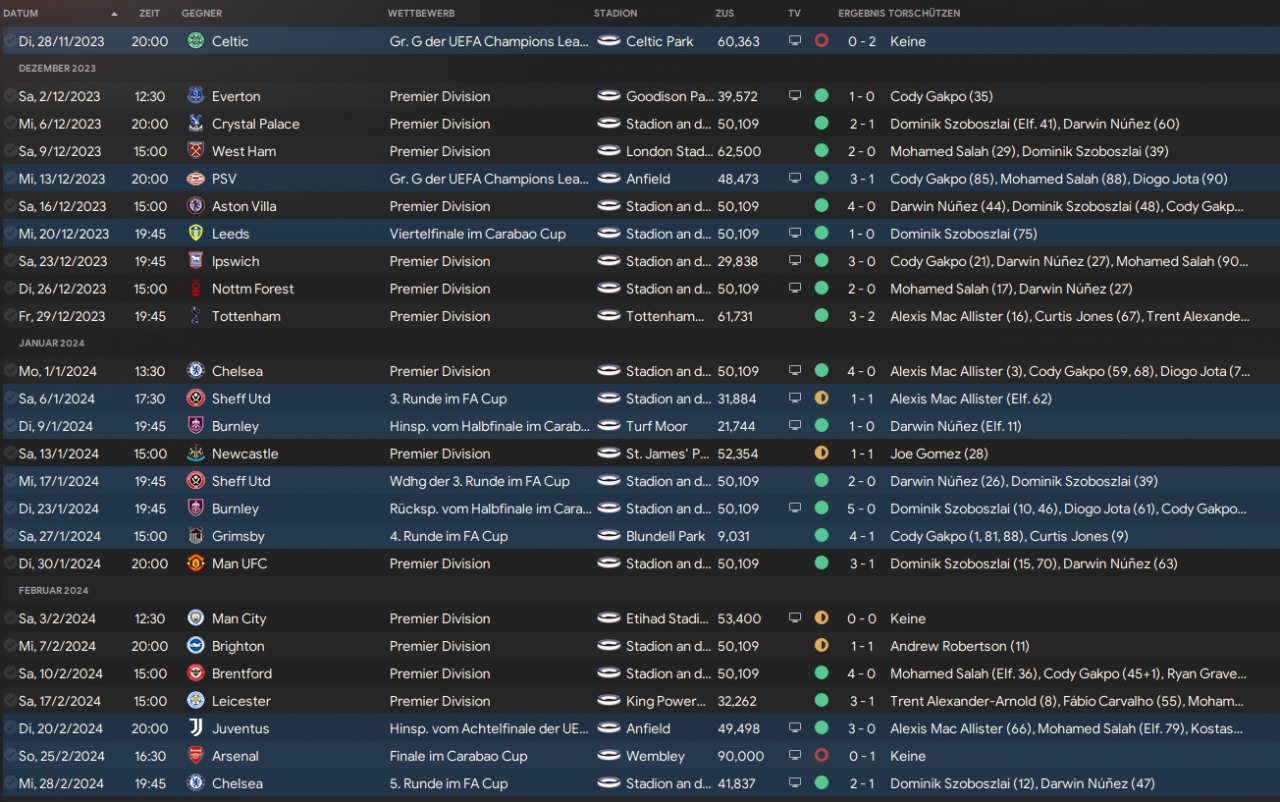Click the green win indicator in the Tottenham row
Image resolution: width=1280 pixels, height=802 pixels.
821,316
